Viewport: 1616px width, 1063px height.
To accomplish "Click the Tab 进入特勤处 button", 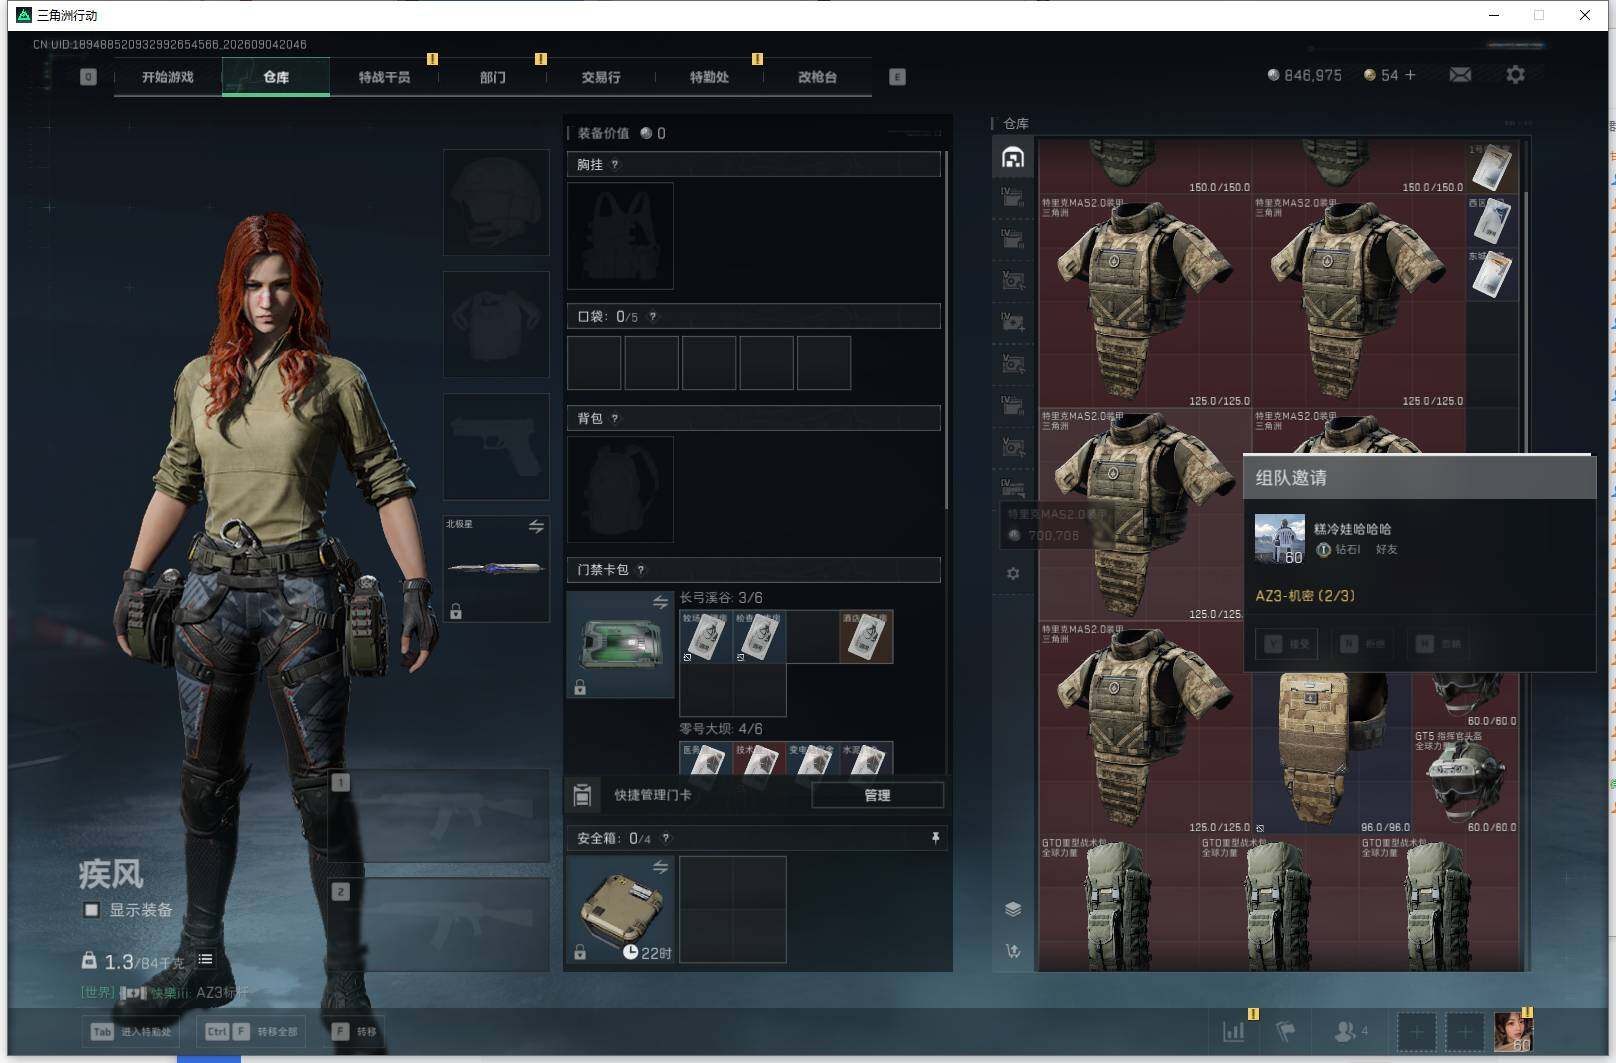I will (130, 1031).
